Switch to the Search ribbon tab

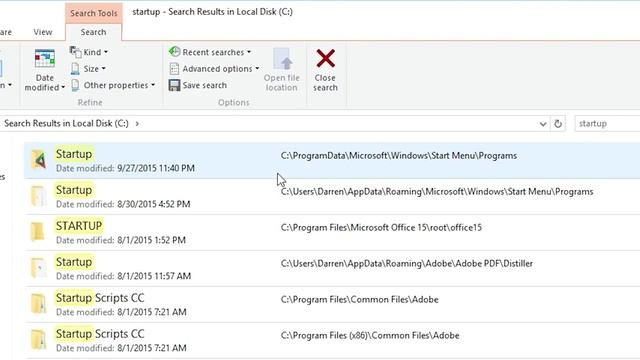point(93,32)
